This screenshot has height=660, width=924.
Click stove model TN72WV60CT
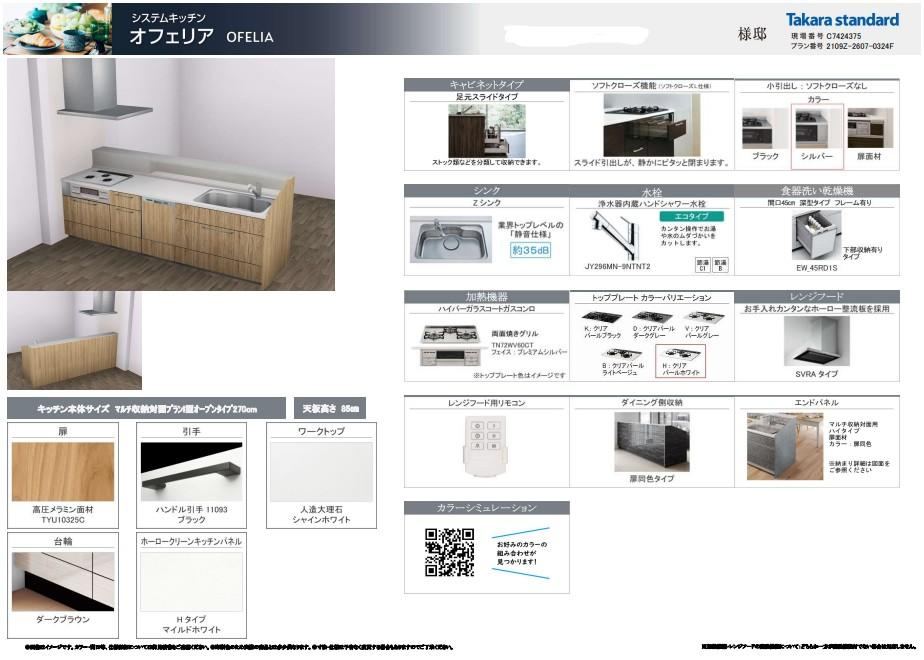pos(512,345)
